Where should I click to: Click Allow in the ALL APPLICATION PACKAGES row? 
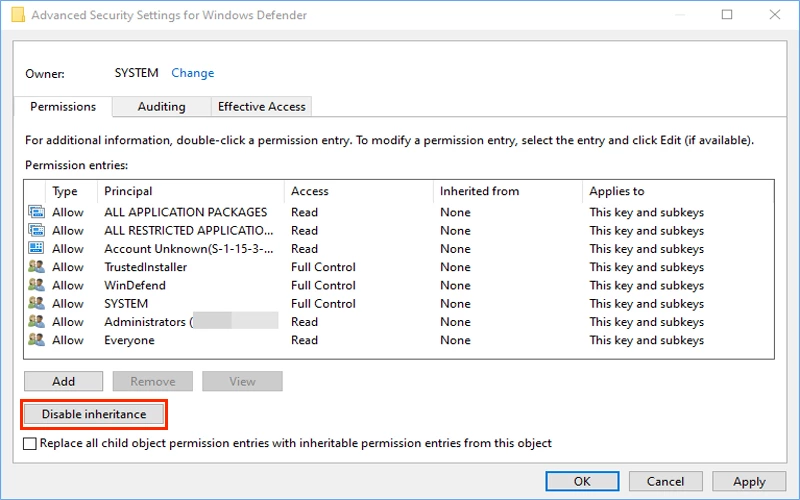coord(68,212)
